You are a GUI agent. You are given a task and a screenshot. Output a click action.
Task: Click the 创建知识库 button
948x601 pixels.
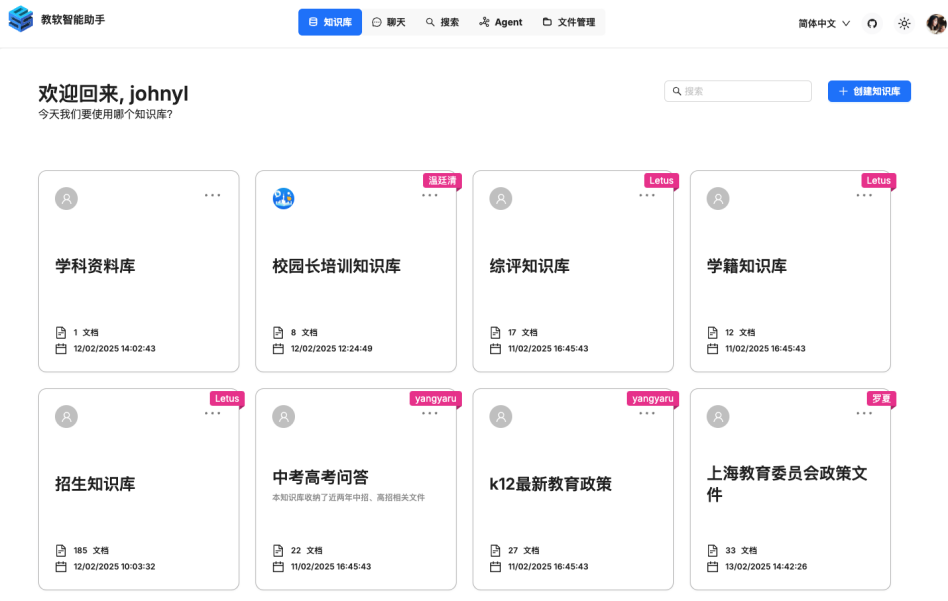(x=869, y=91)
